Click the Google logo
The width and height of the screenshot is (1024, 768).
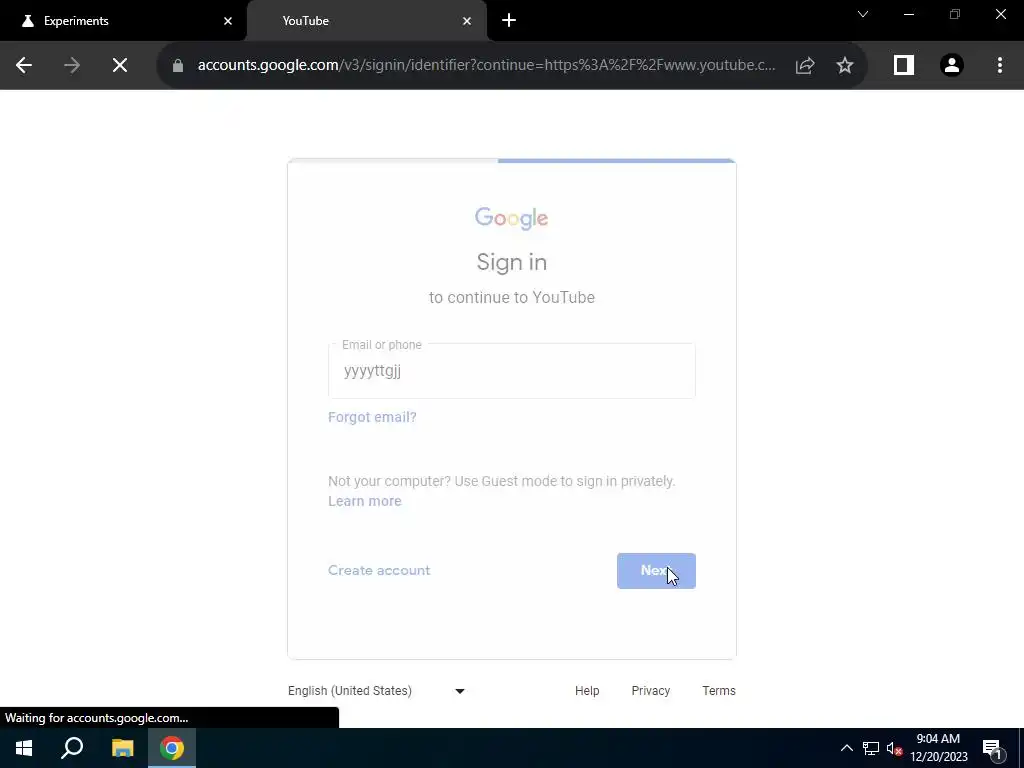[x=511, y=218]
